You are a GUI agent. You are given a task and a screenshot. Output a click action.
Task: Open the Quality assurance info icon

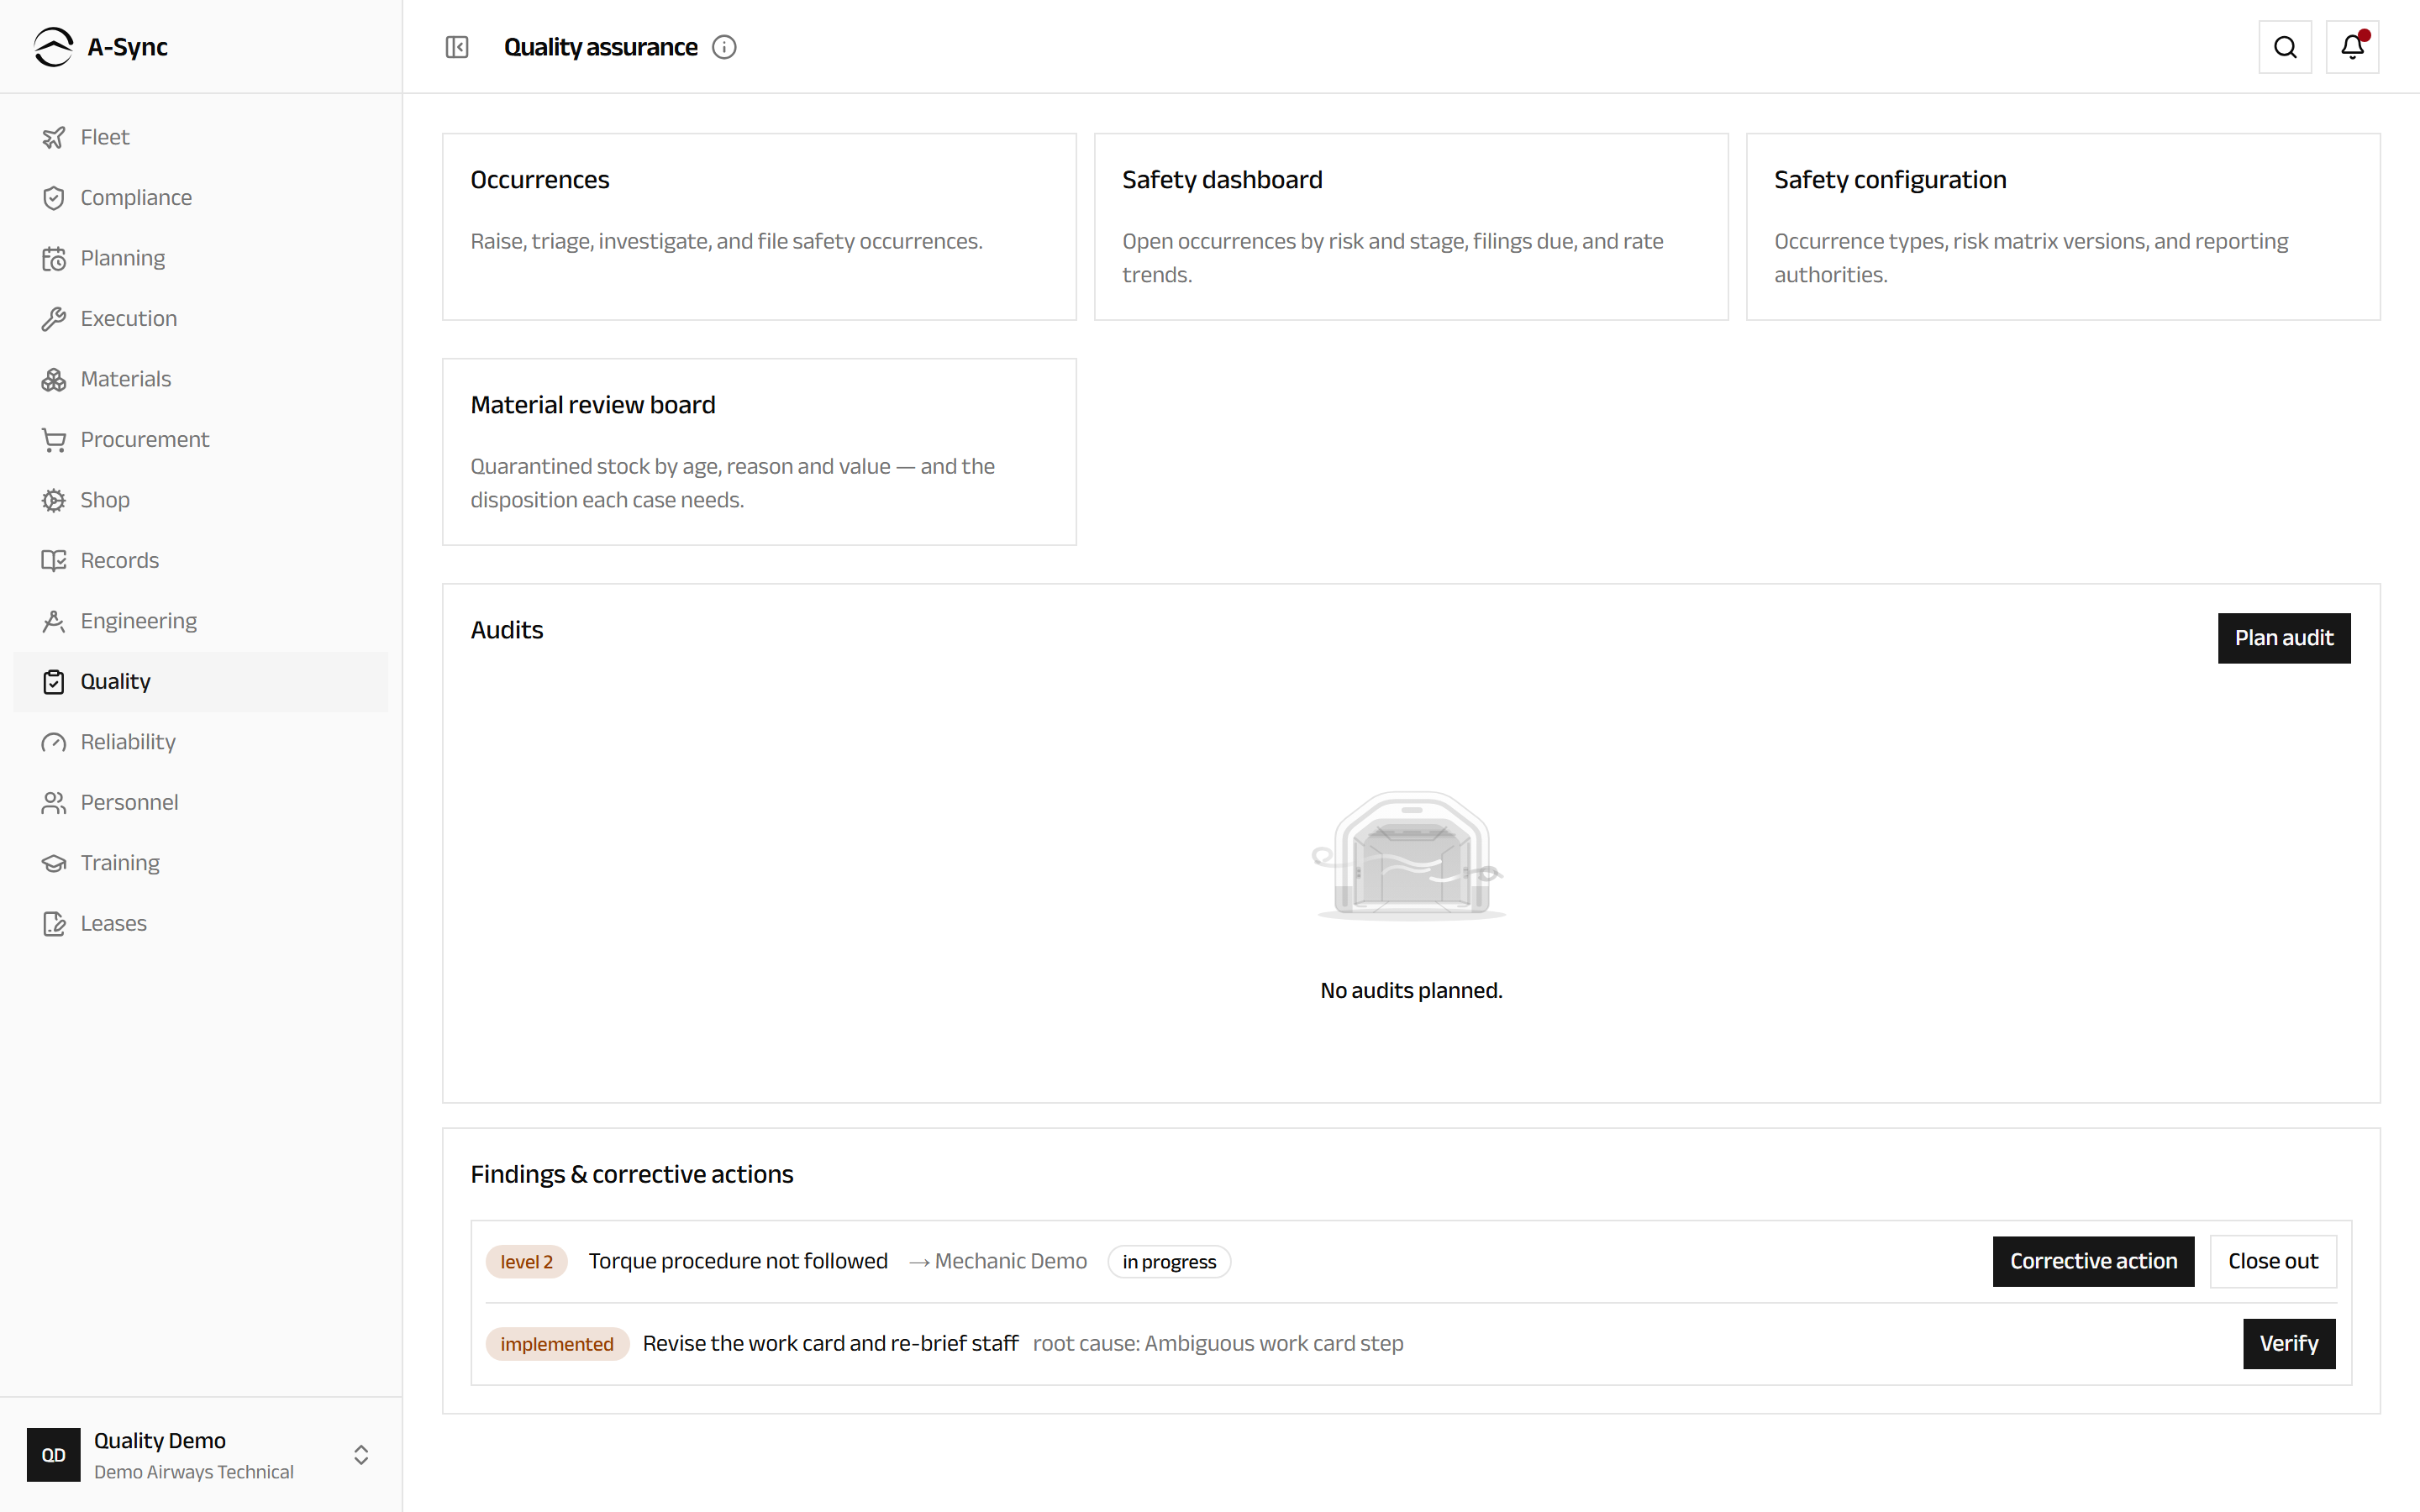(724, 47)
